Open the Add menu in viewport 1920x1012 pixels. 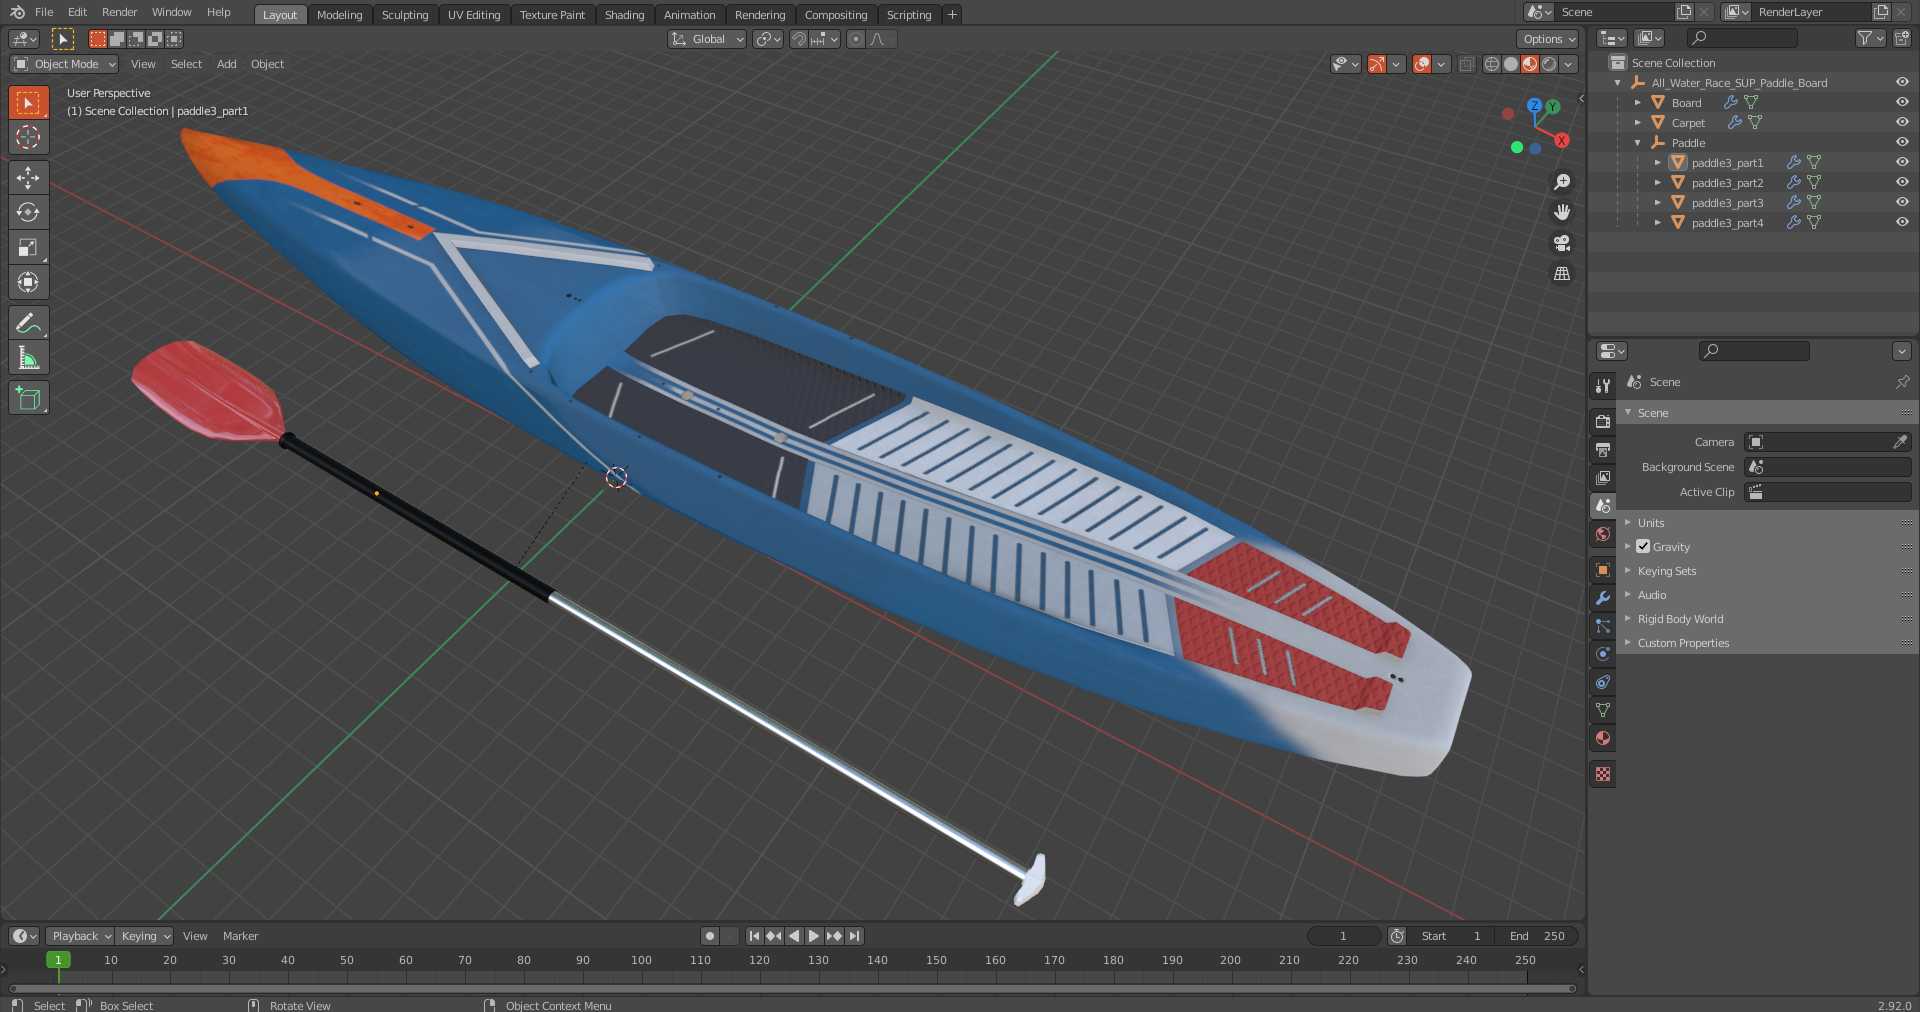tap(227, 64)
